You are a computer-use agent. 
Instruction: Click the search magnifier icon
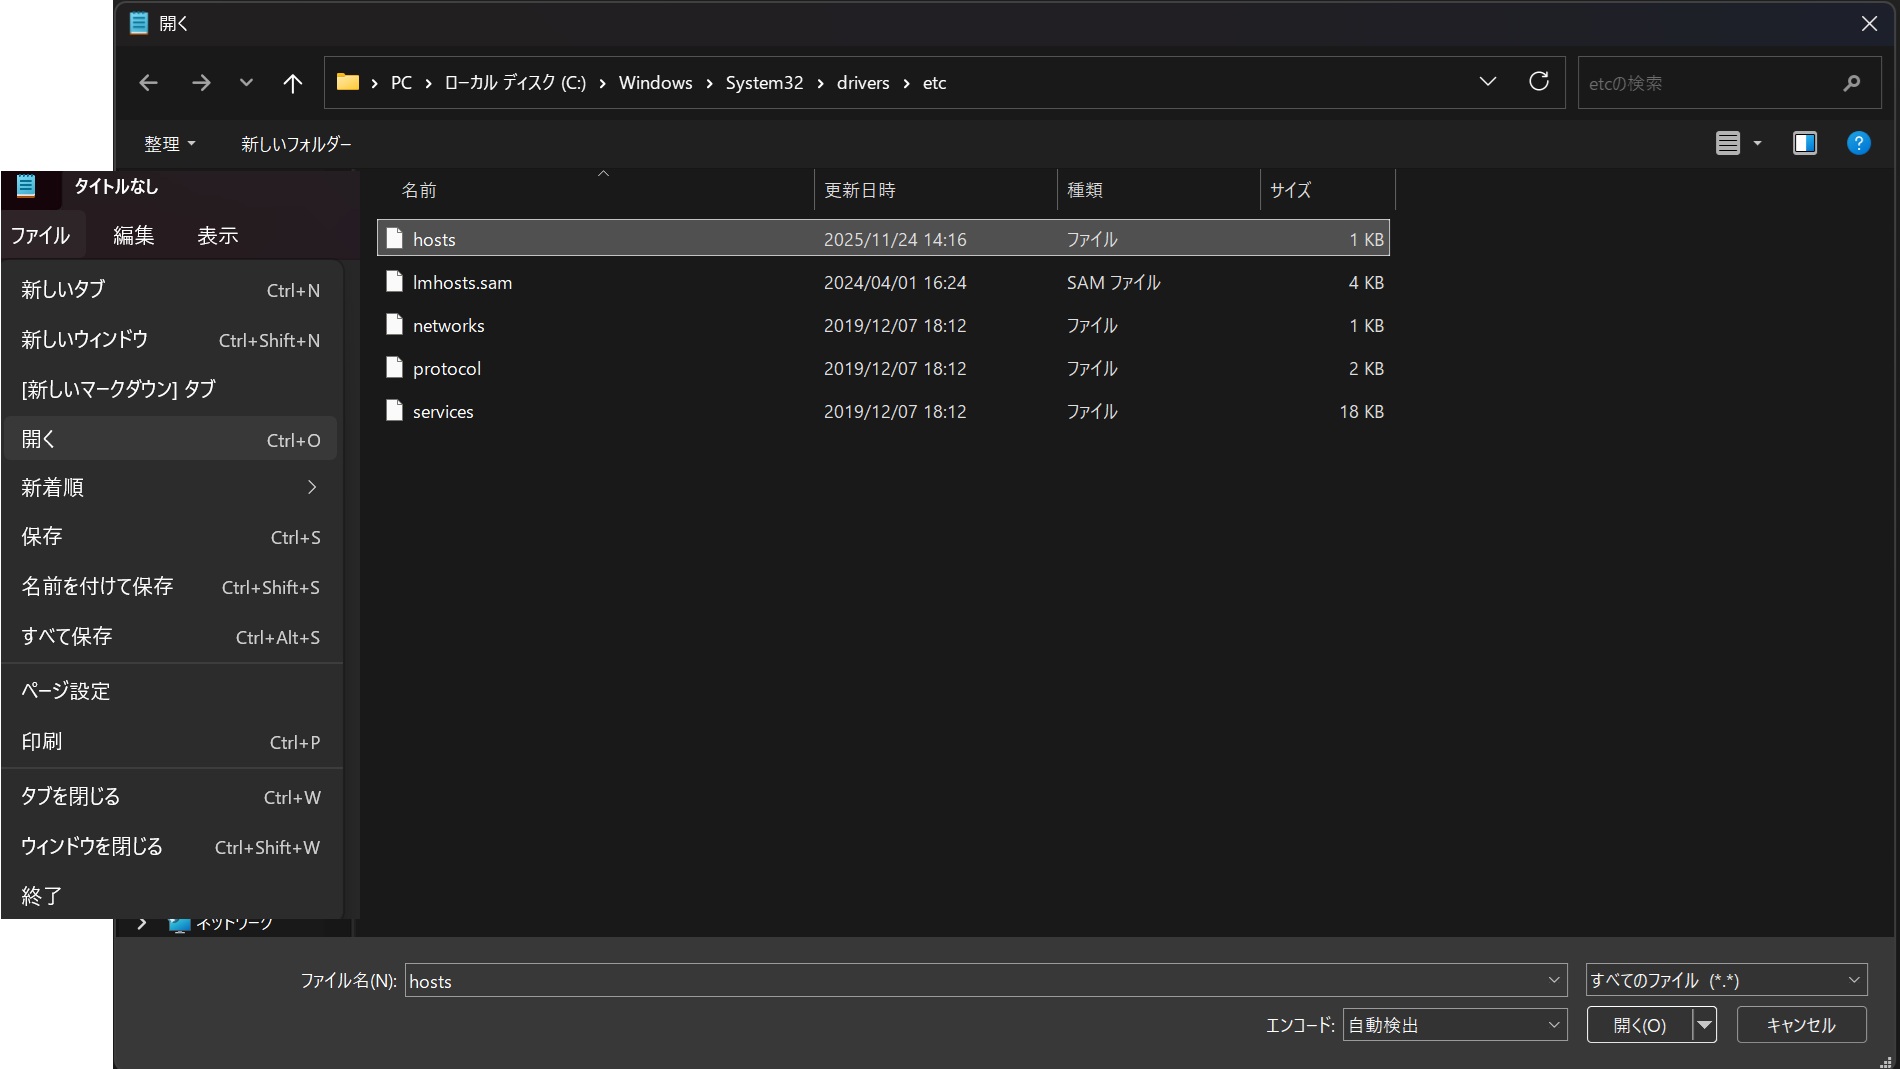1852,83
